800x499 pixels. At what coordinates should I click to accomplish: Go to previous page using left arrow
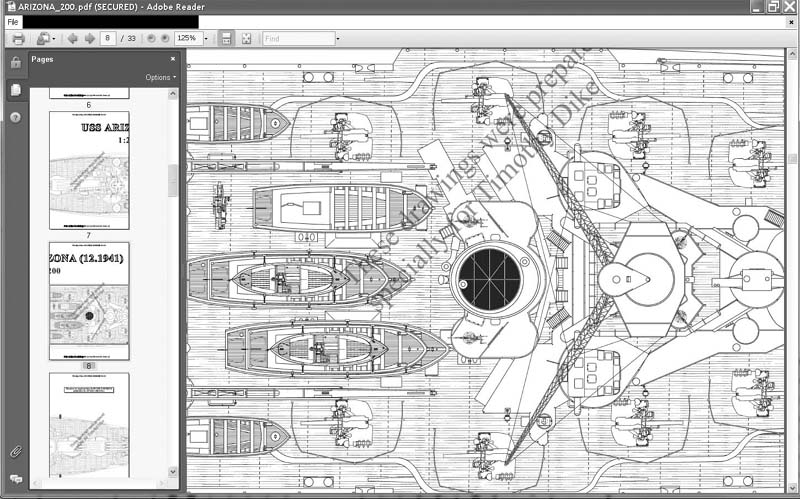(x=72, y=39)
